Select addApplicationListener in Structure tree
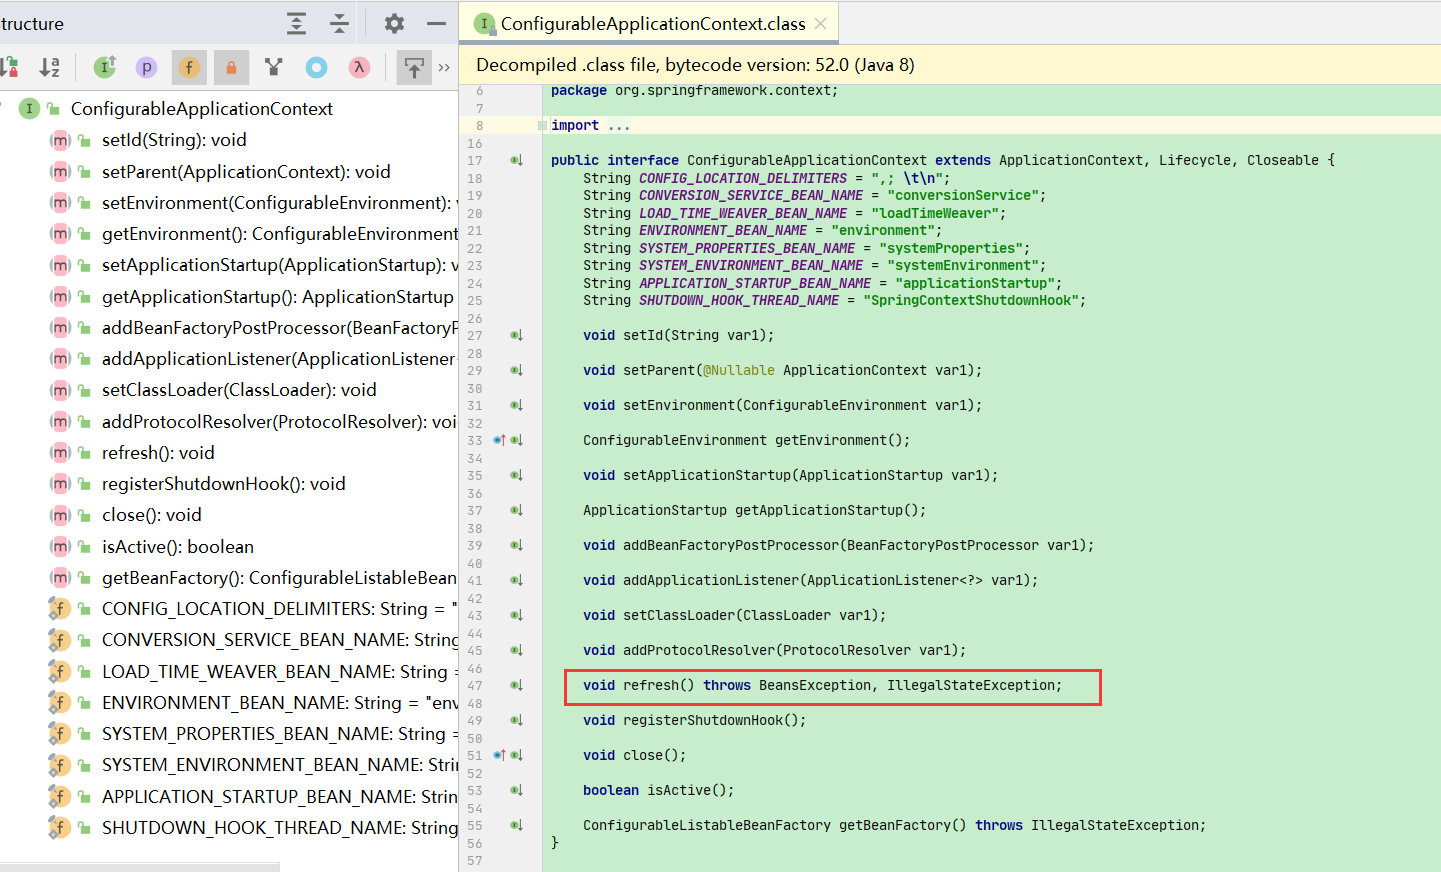This screenshot has width=1441, height=872. pyautogui.click(x=279, y=359)
